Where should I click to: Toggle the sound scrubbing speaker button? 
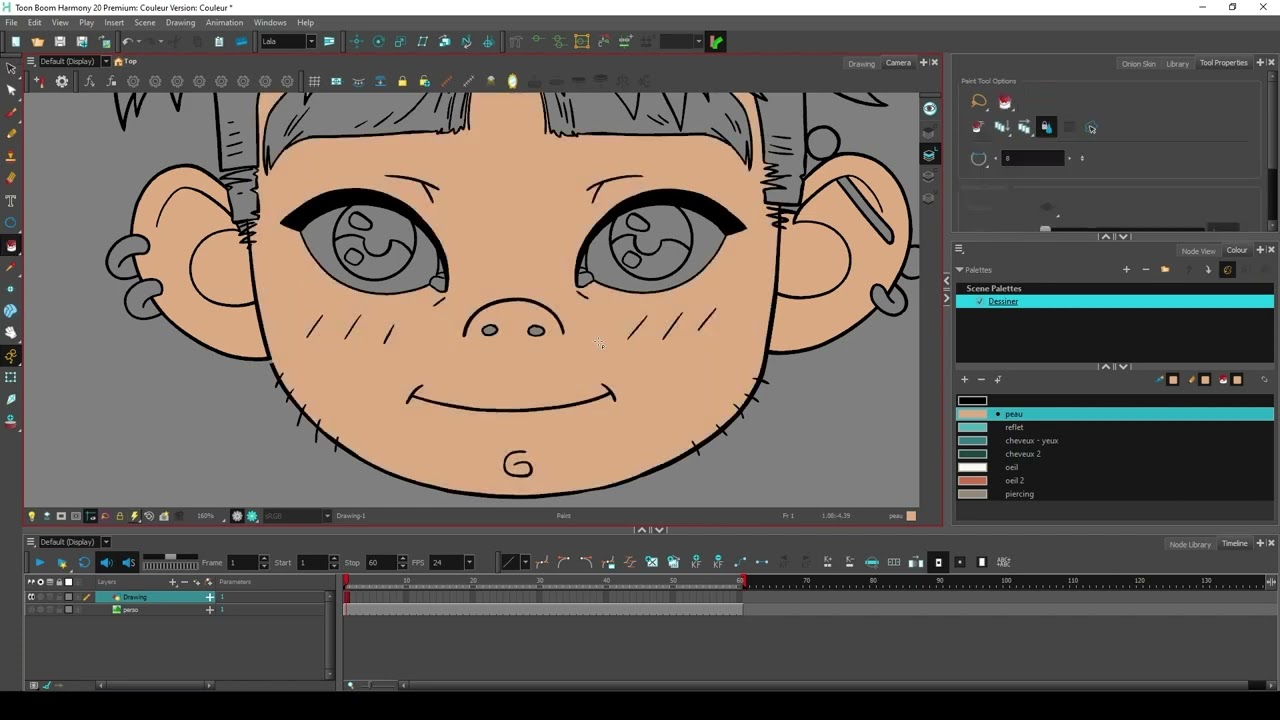(x=128, y=562)
